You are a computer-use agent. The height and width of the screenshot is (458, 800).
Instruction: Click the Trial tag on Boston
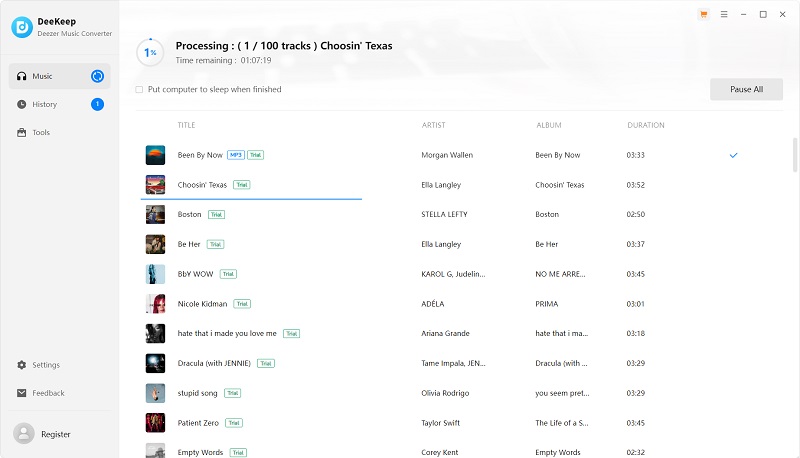[216, 215]
